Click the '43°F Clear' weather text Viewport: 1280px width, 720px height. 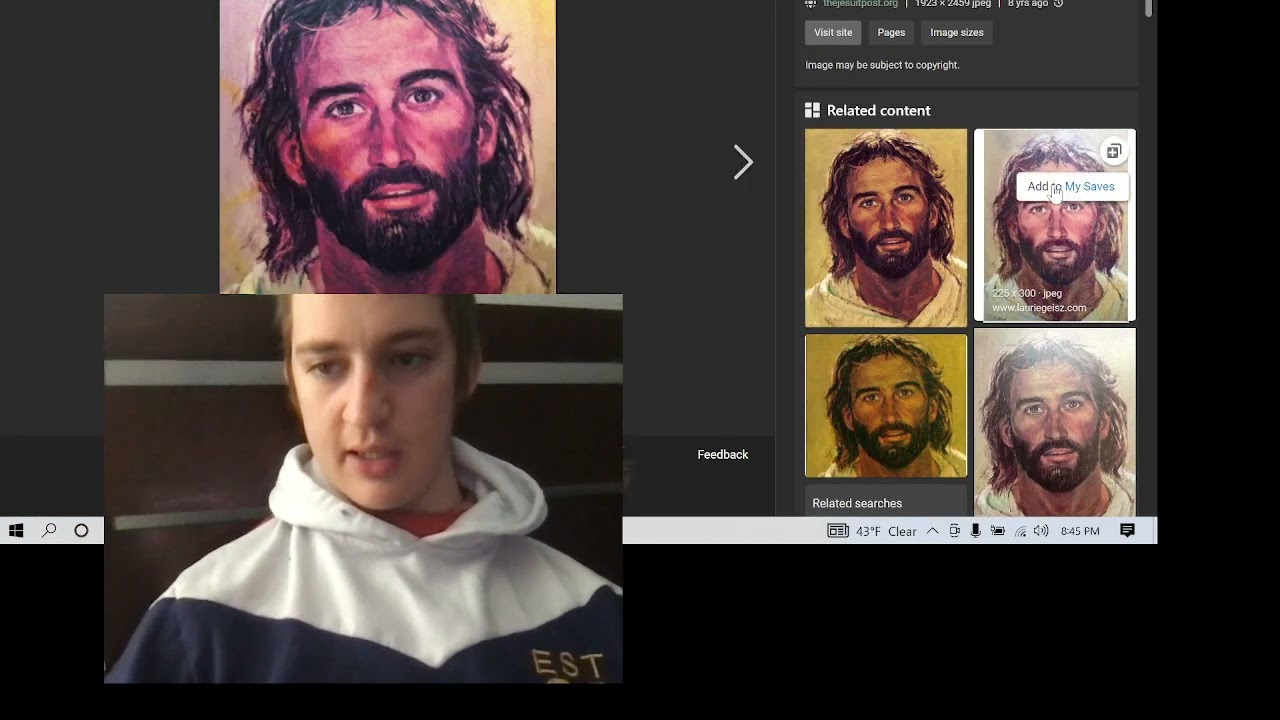pos(886,531)
